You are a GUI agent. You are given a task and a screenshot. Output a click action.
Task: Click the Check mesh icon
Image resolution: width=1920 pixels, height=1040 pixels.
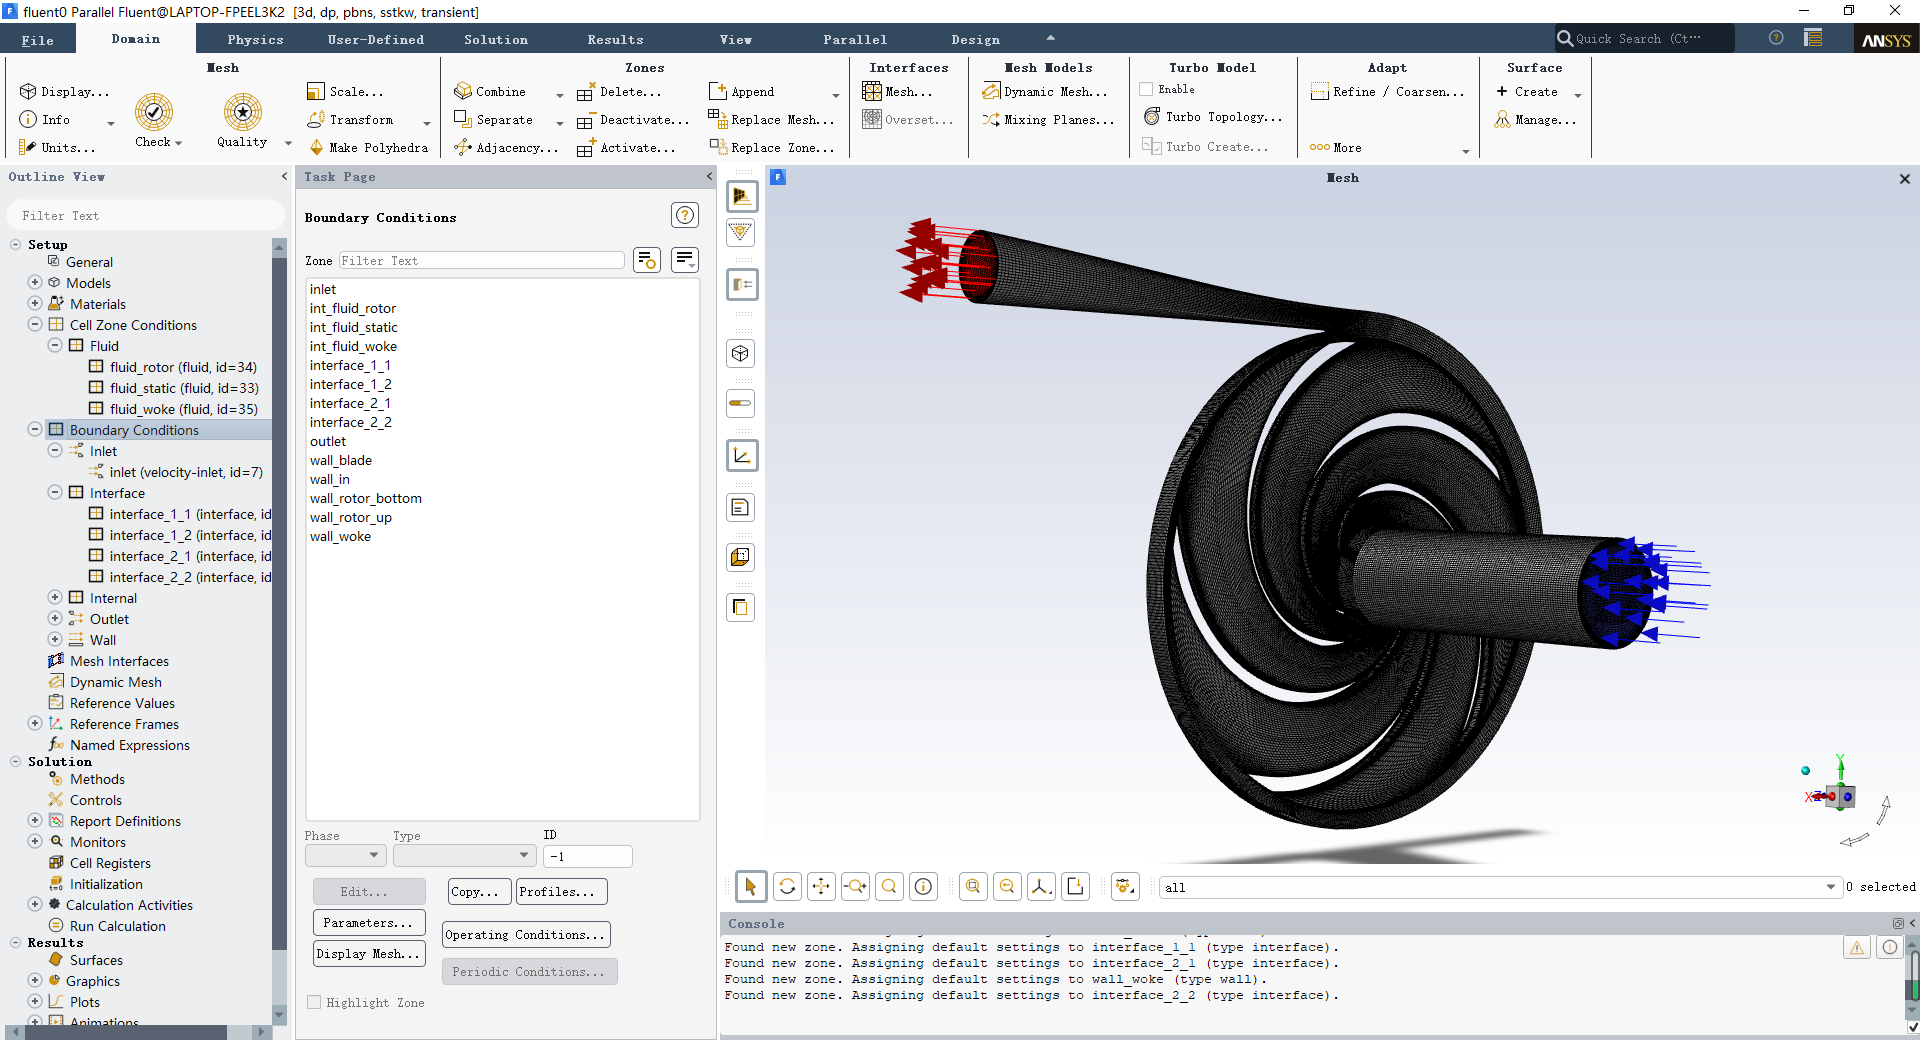pos(154,113)
